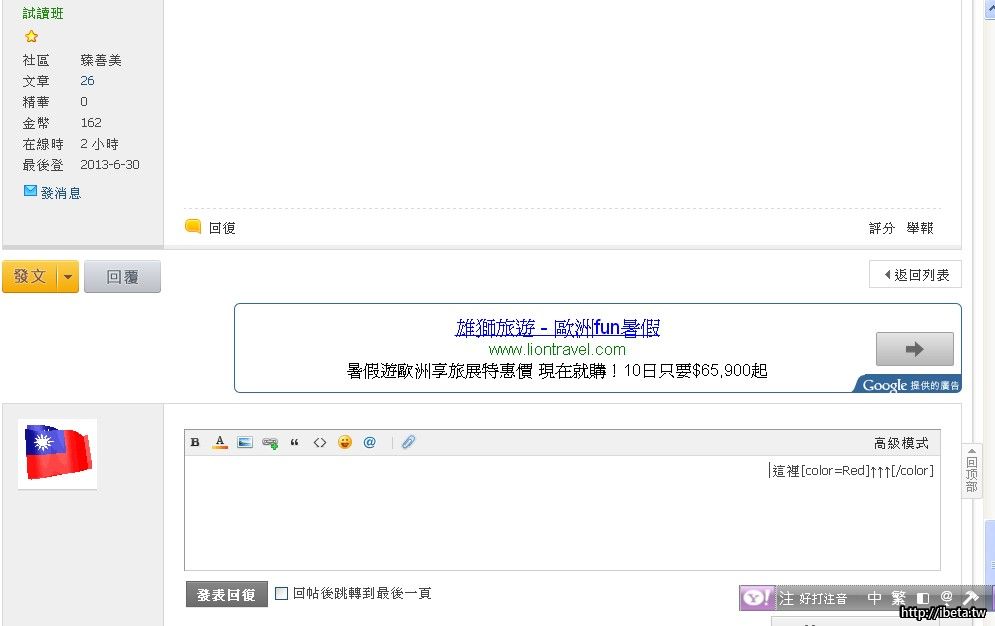The height and width of the screenshot is (626, 995).
Task: Switch to 高級模式 advanced editor
Action: [901, 443]
